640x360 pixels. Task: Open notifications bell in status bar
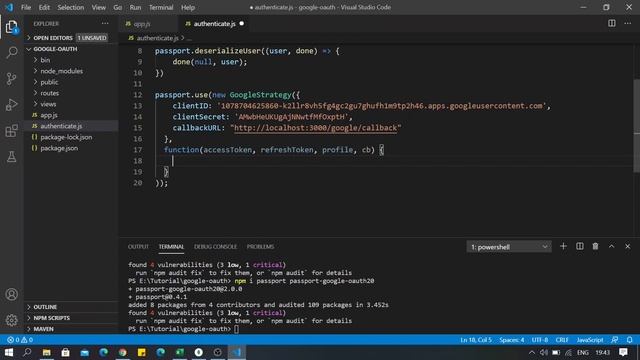pos(630,340)
